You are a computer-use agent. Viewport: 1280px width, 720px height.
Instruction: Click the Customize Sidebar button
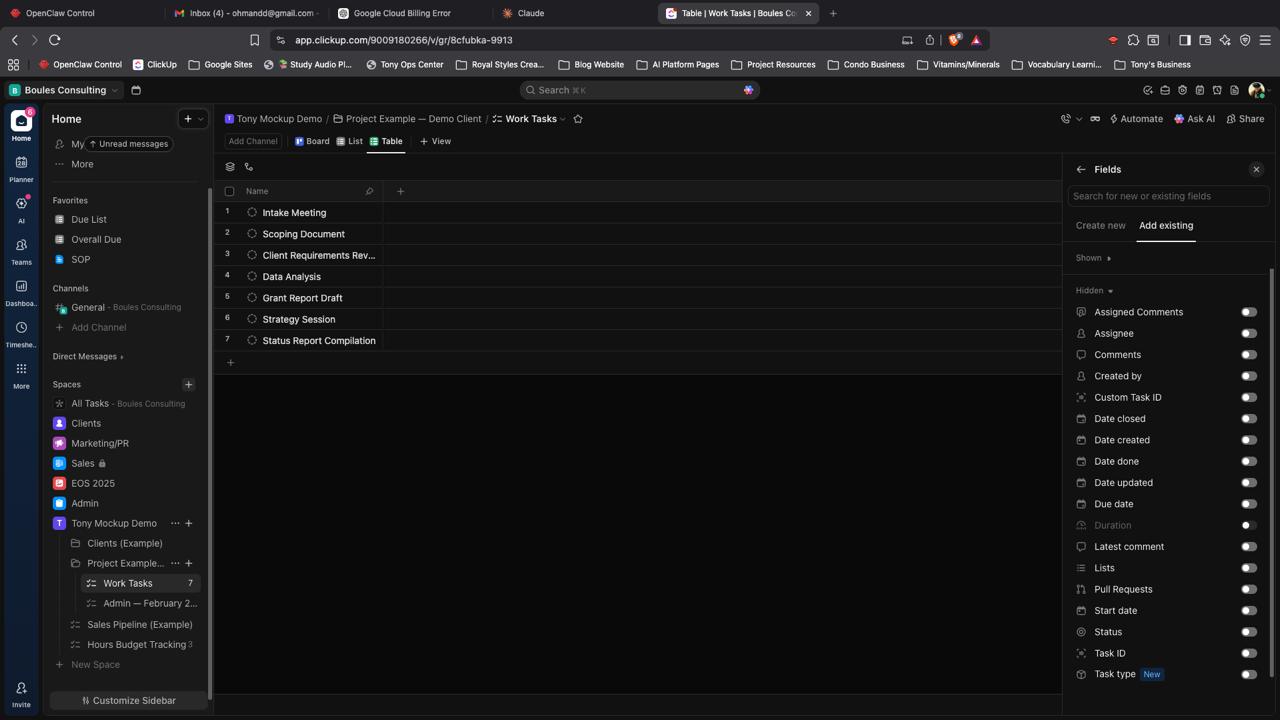point(128,701)
